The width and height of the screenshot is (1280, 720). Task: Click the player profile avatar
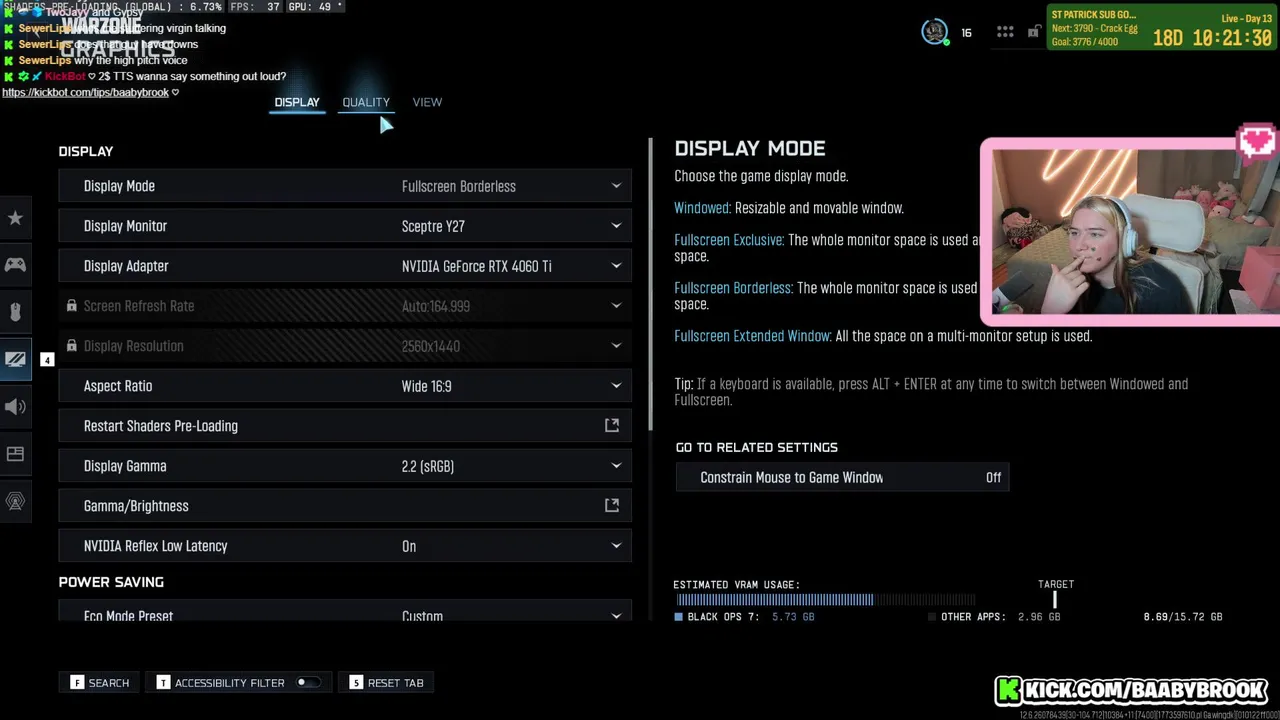(x=934, y=32)
